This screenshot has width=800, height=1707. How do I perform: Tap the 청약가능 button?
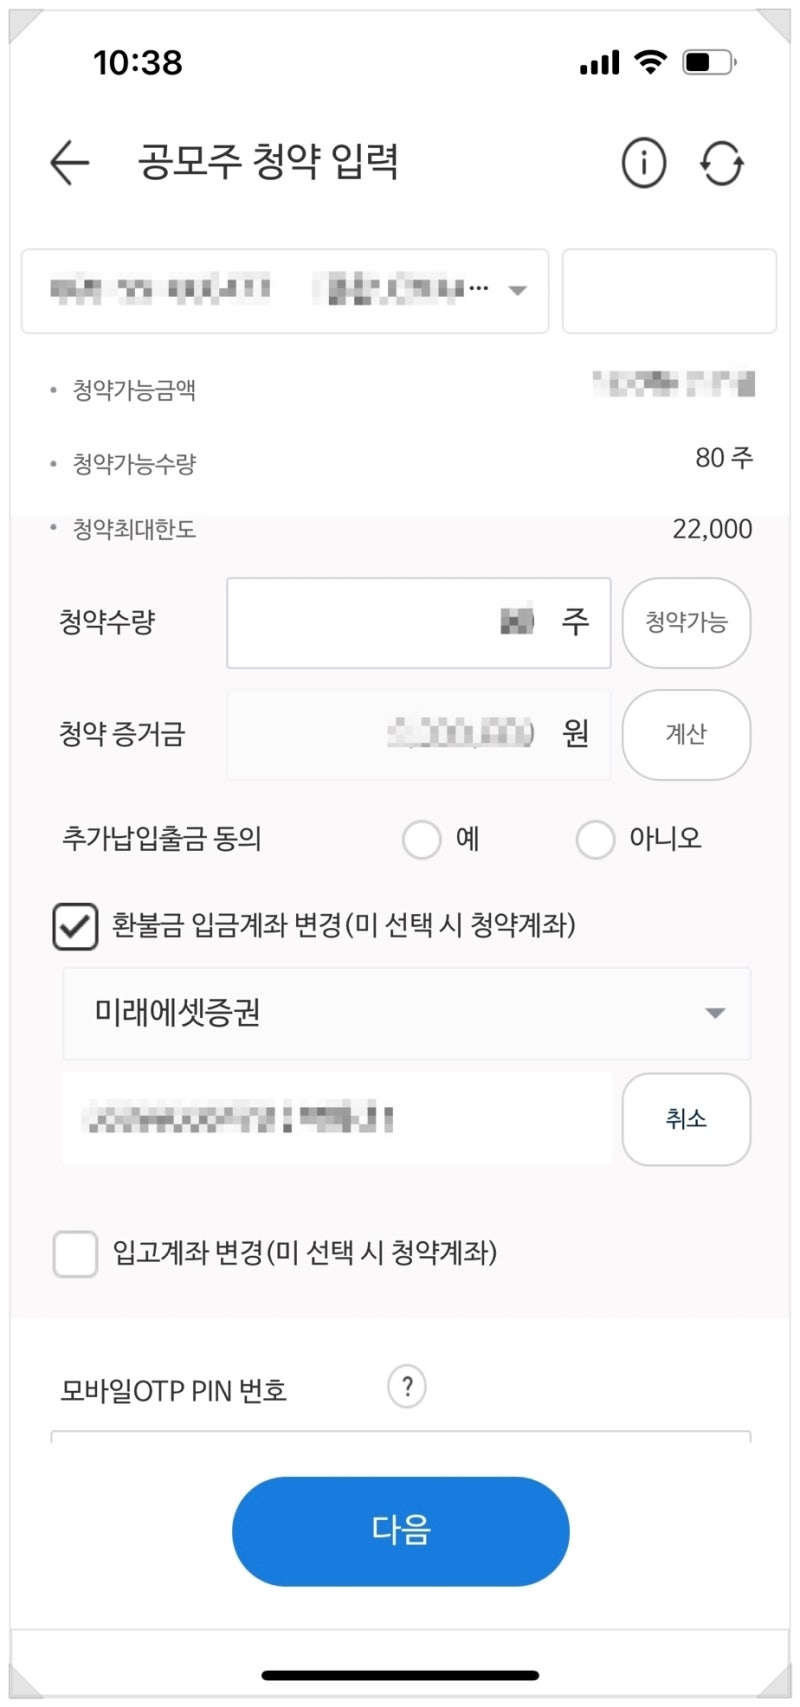click(x=686, y=622)
